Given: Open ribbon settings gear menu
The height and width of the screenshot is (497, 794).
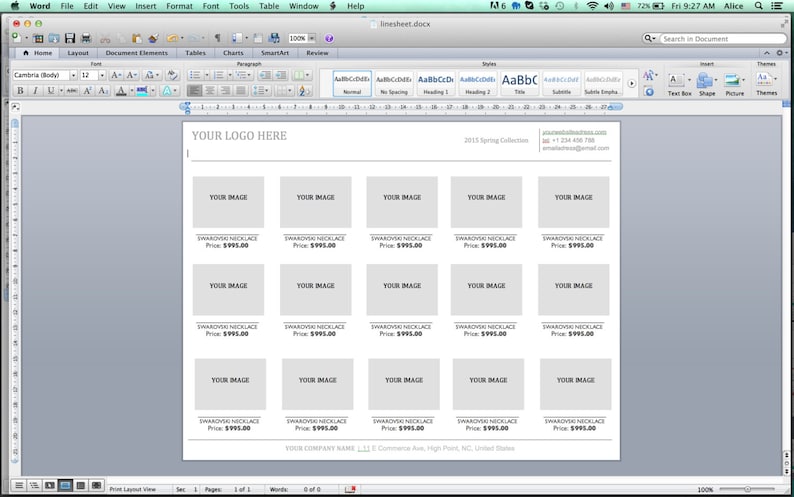Looking at the screenshot, I should pos(781,53).
